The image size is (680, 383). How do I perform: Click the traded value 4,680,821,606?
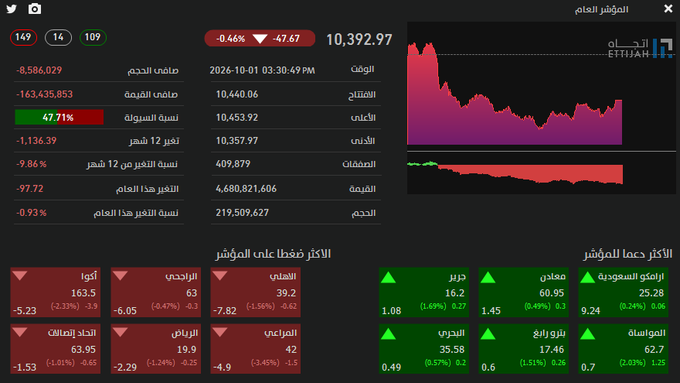pyautogui.click(x=246, y=189)
